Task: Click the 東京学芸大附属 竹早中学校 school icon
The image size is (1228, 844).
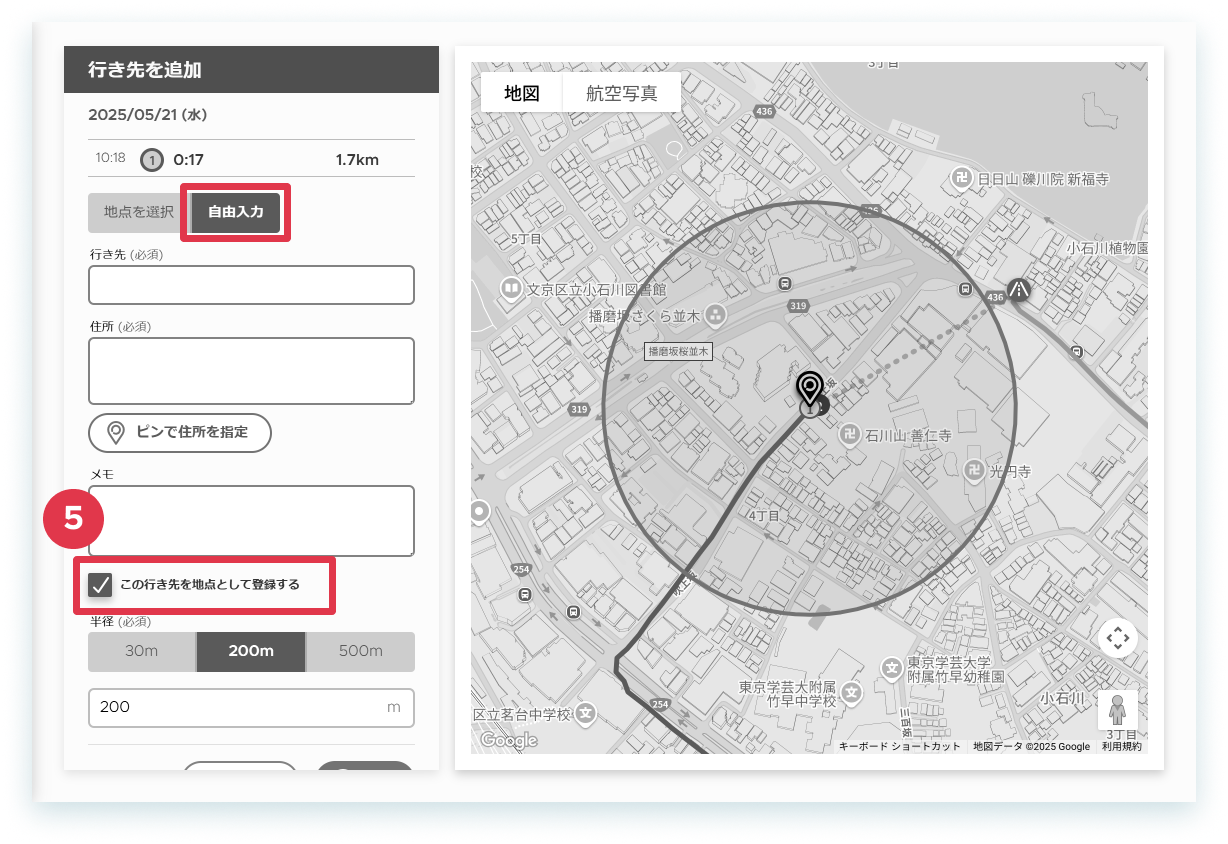Action: click(x=851, y=692)
